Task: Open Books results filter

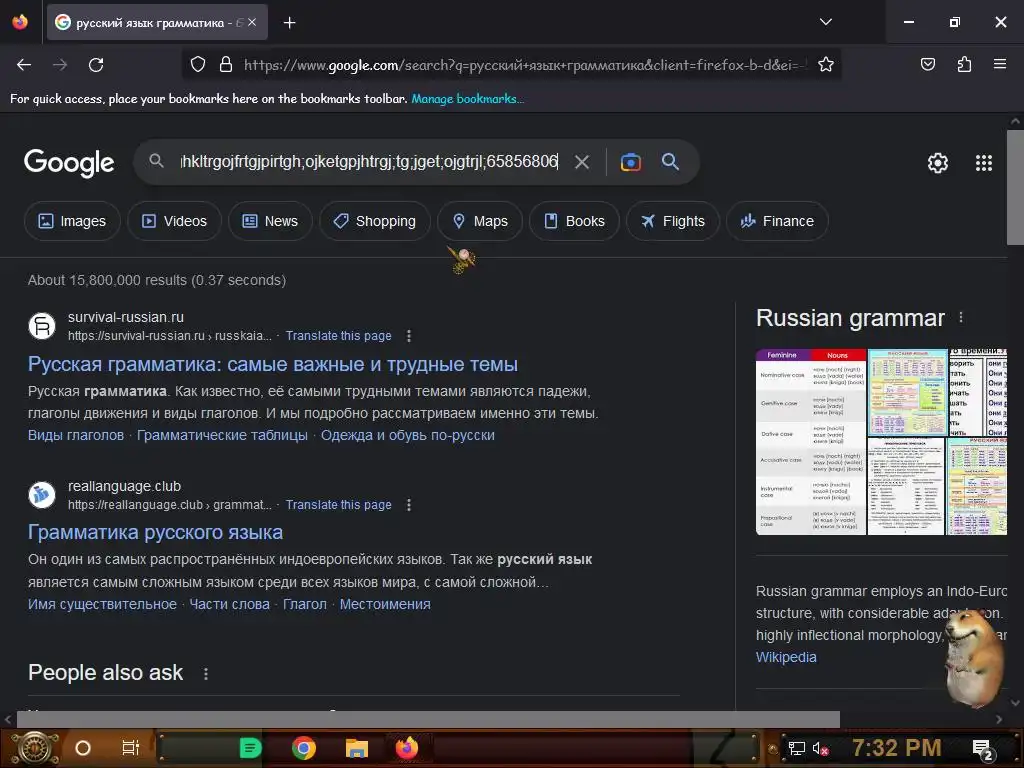Action: (574, 221)
